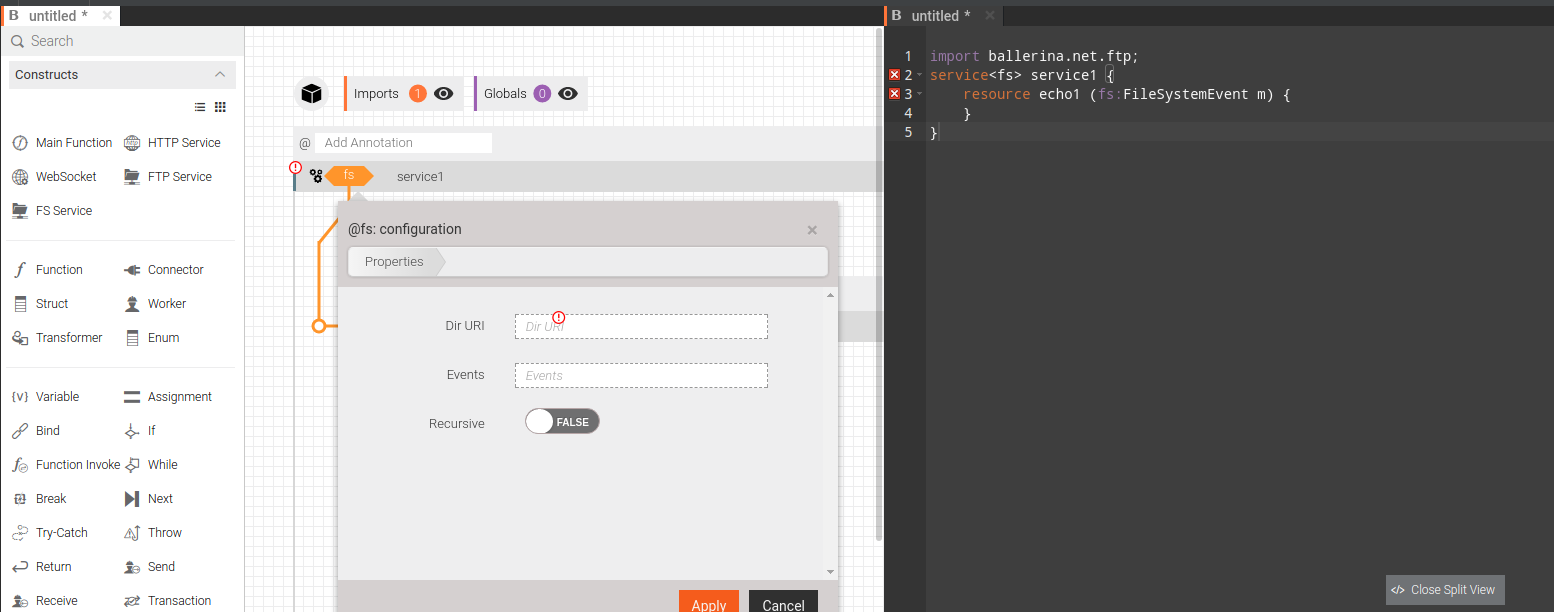Pick the Transaction statement icon

(x=132, y=601)
